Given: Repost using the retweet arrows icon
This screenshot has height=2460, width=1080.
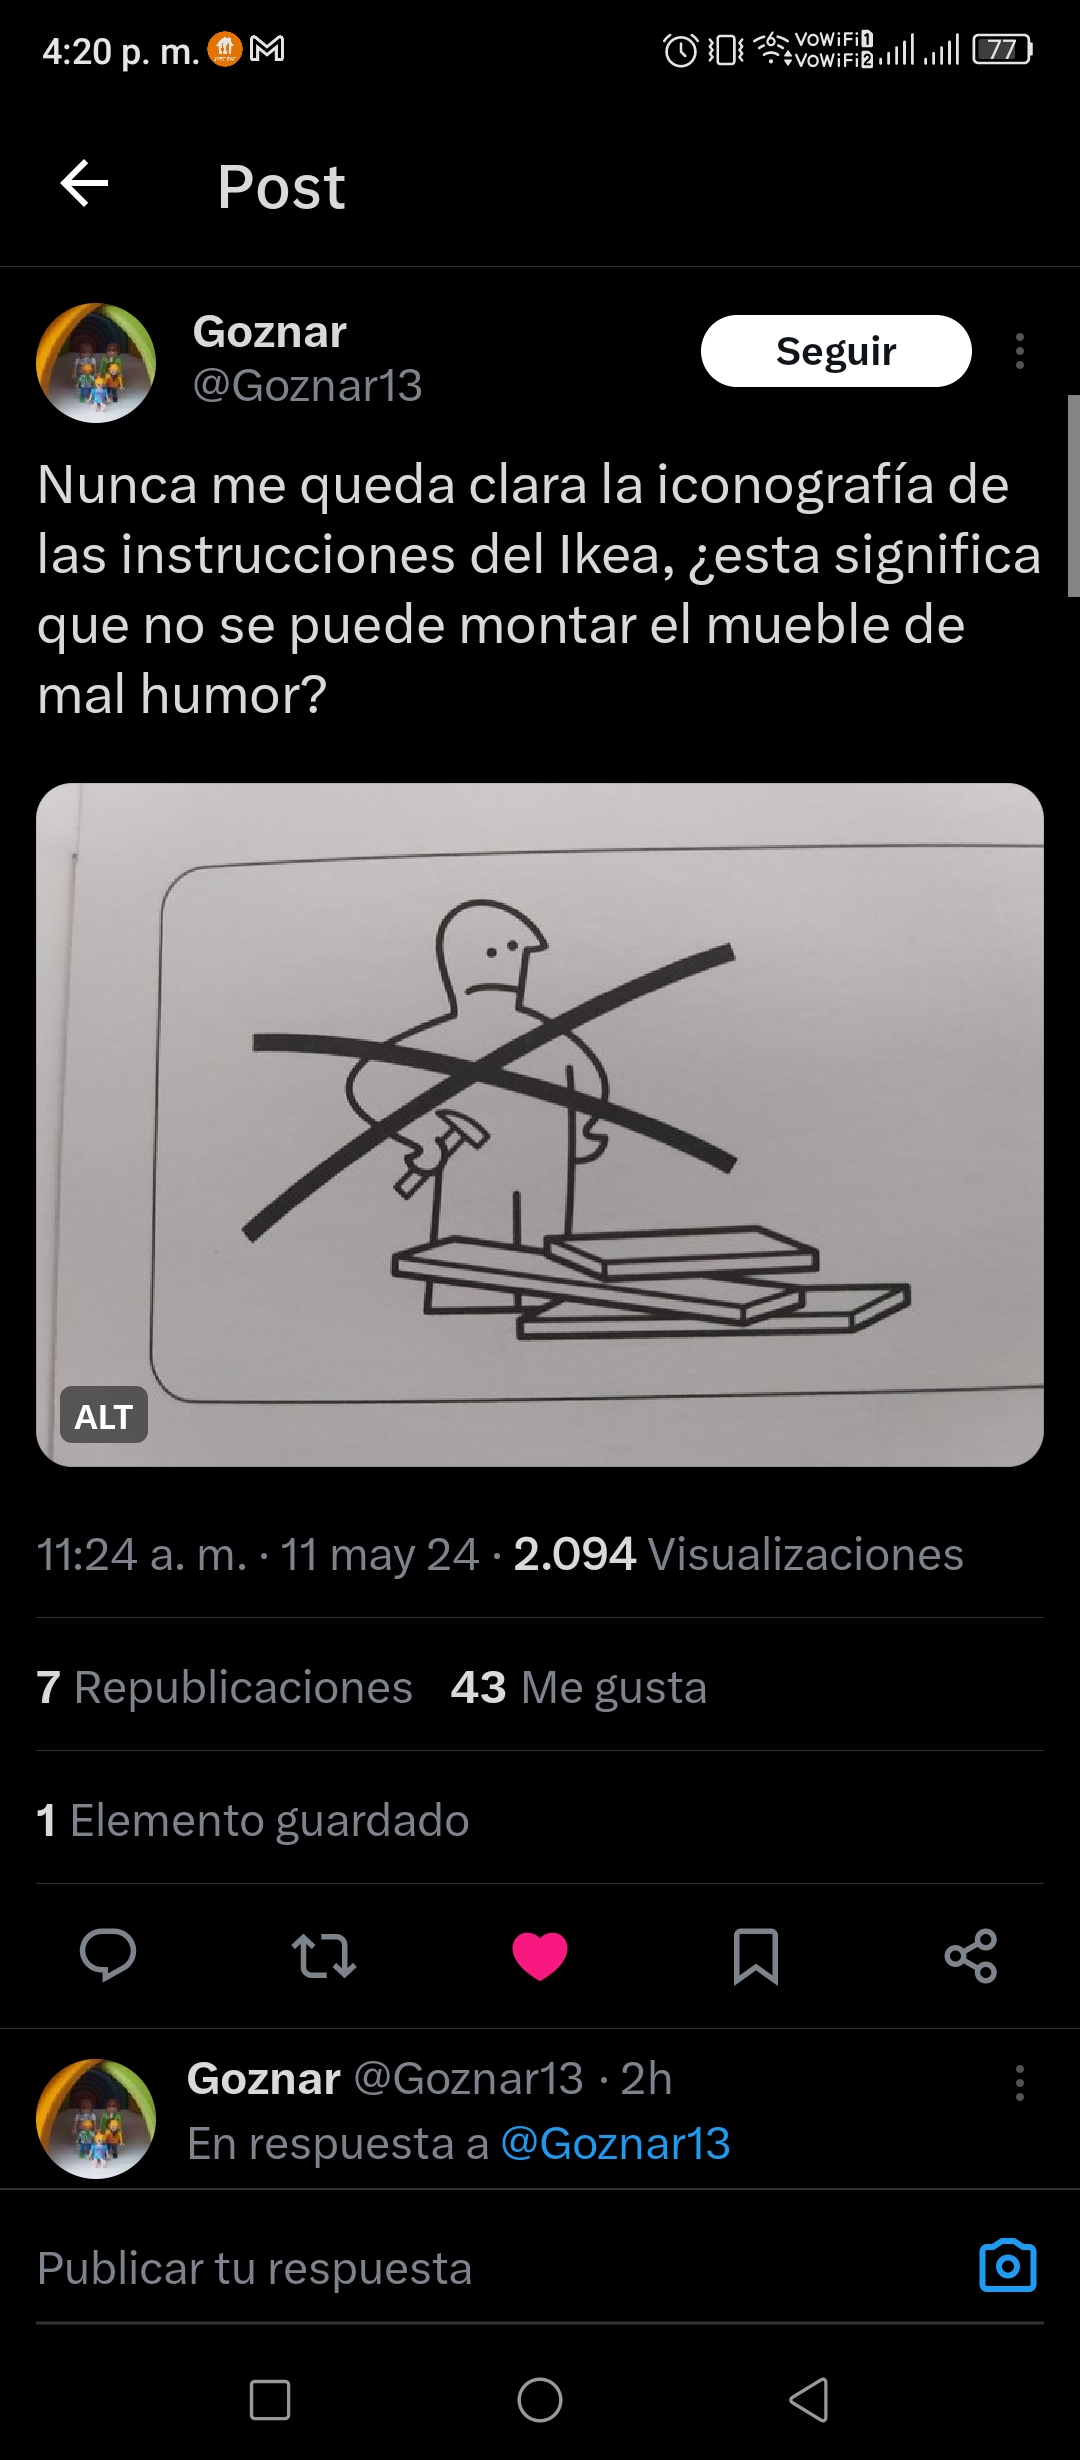Looking at the screenshot, I should [324, 1956].
